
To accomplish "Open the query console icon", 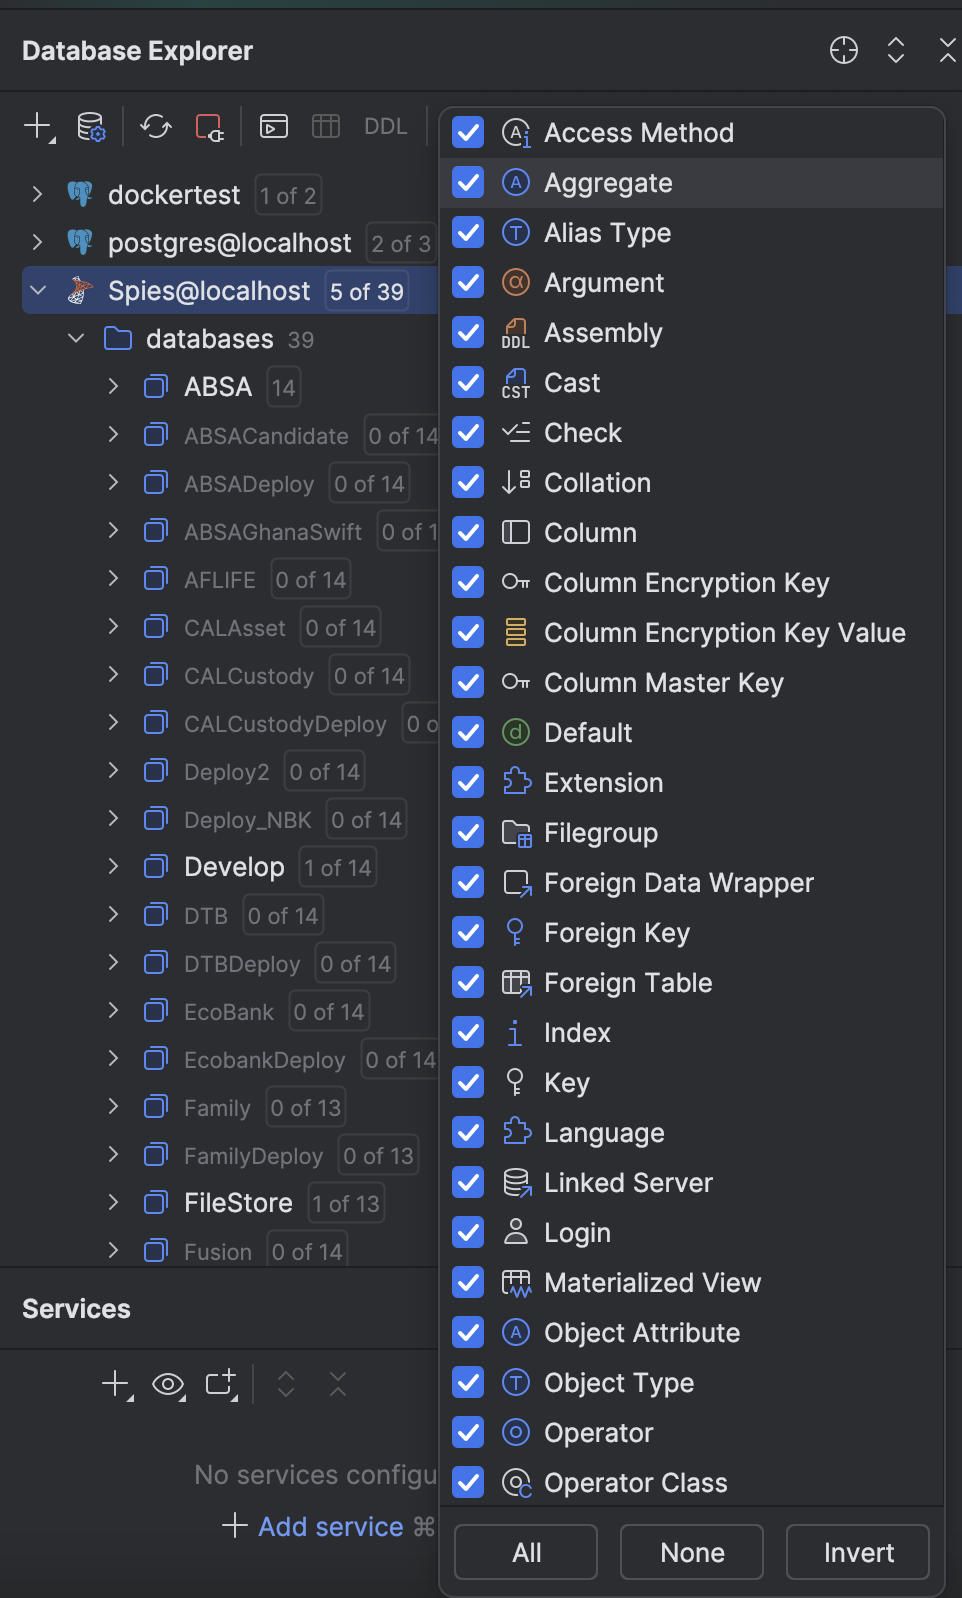I will [x=274, y=127].
